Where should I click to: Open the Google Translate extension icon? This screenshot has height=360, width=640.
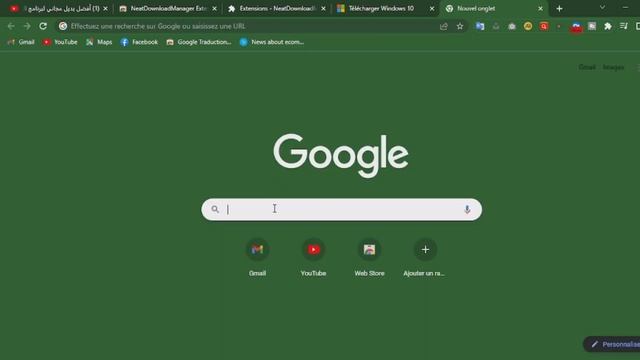click(480, 27)
